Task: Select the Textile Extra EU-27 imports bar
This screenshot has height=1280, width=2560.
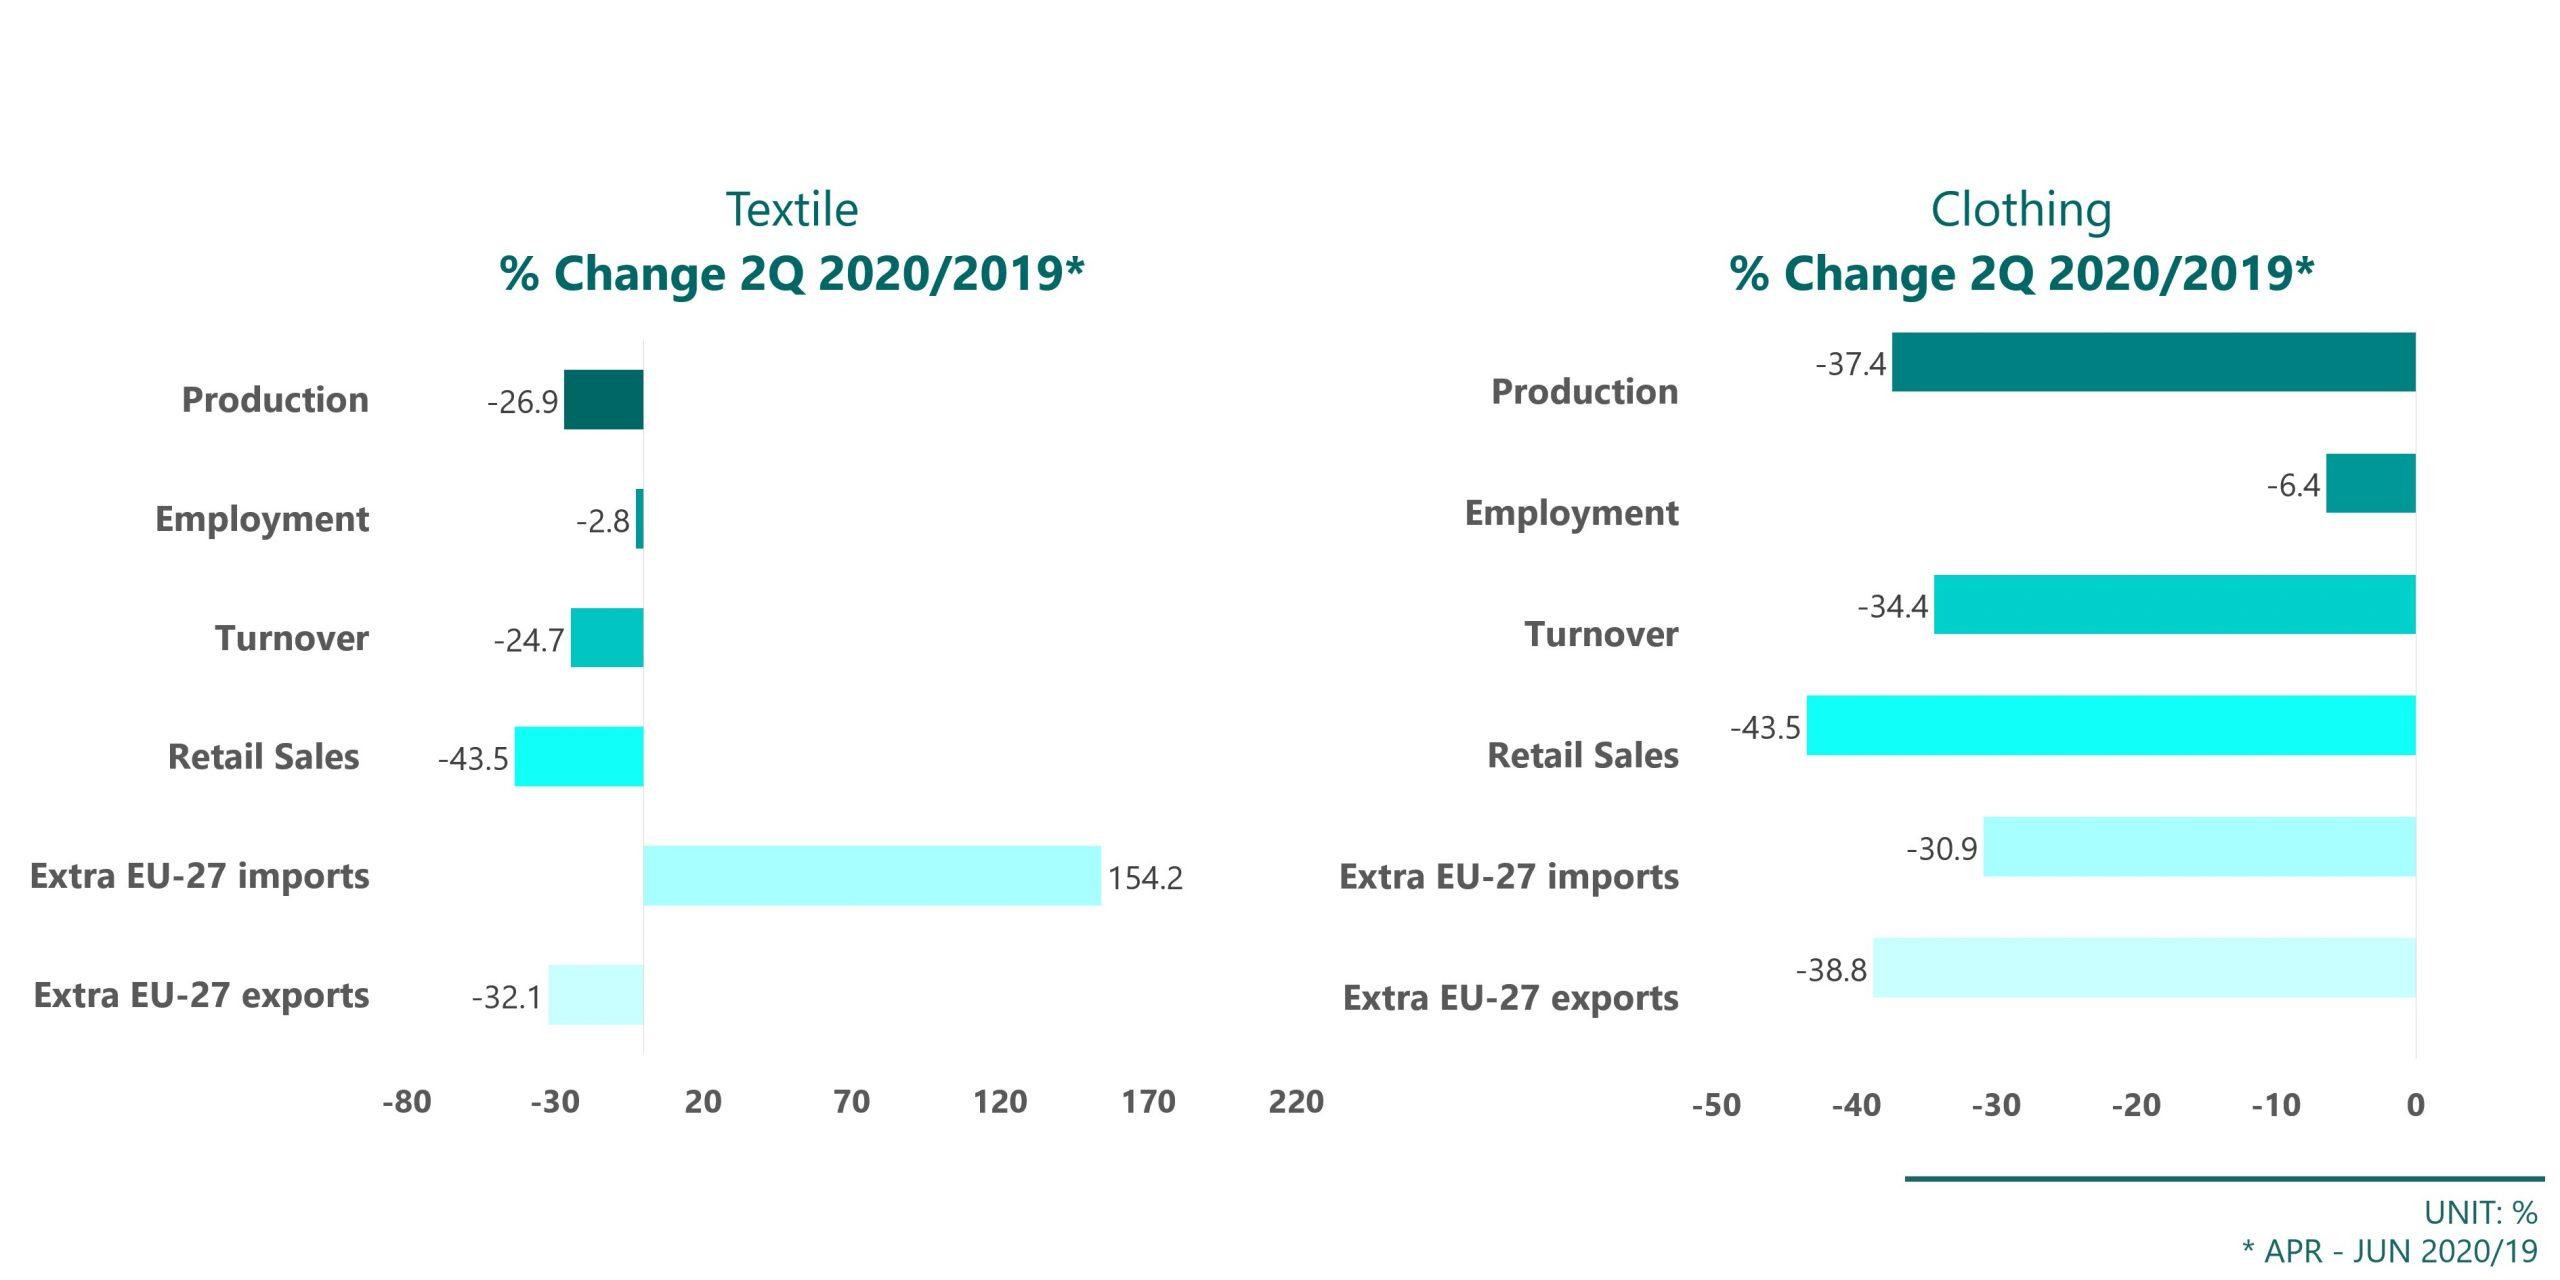Action: [x=872, y=876]
